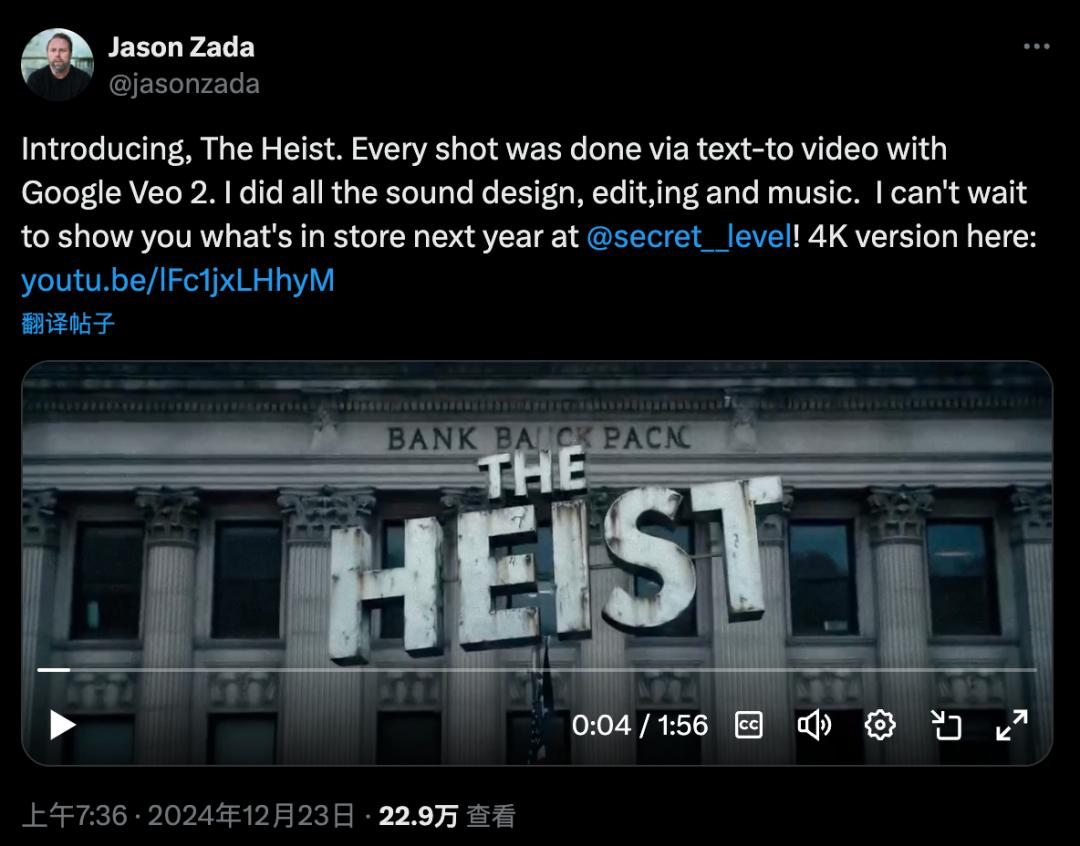Expand video to fullscreen

[x=1012, y=725]
